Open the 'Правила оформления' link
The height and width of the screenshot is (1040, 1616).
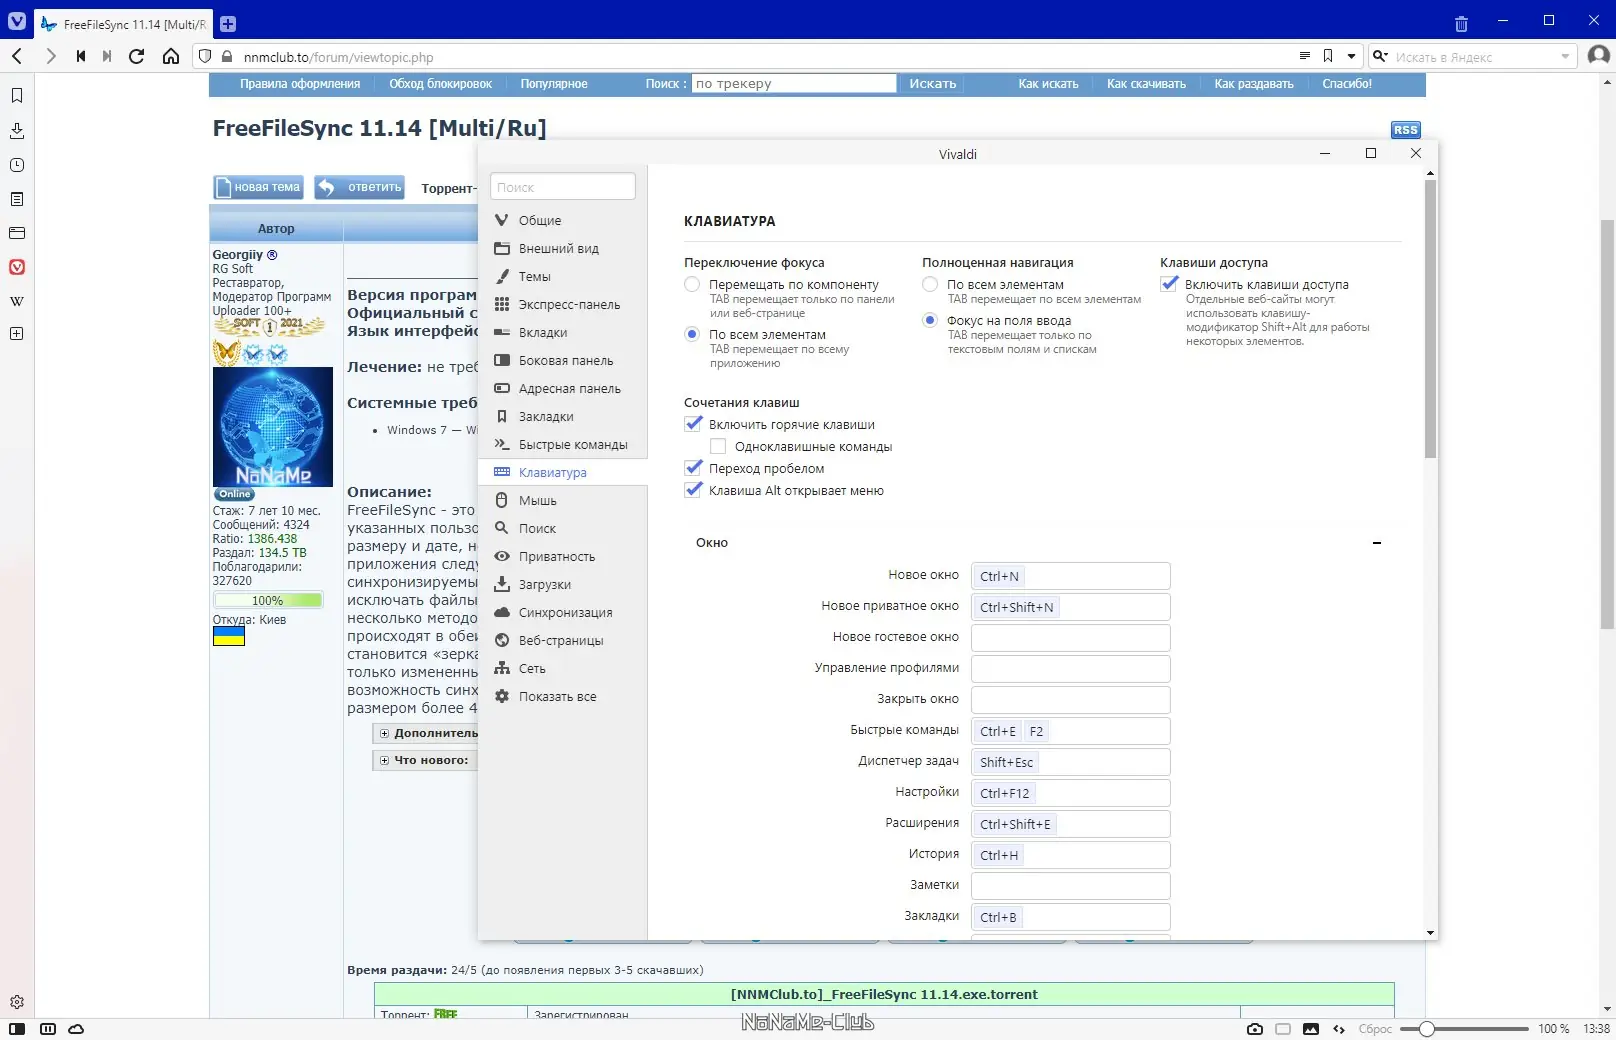point(300,84)
